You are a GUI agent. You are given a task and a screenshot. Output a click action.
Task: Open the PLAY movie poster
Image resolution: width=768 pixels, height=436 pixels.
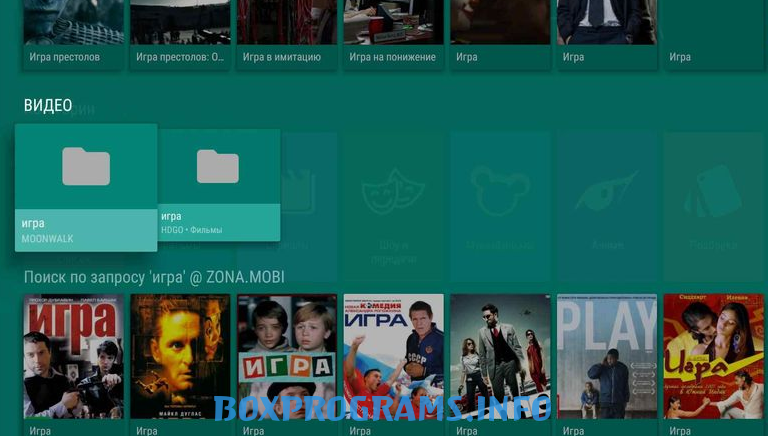[x=607, y=356]
